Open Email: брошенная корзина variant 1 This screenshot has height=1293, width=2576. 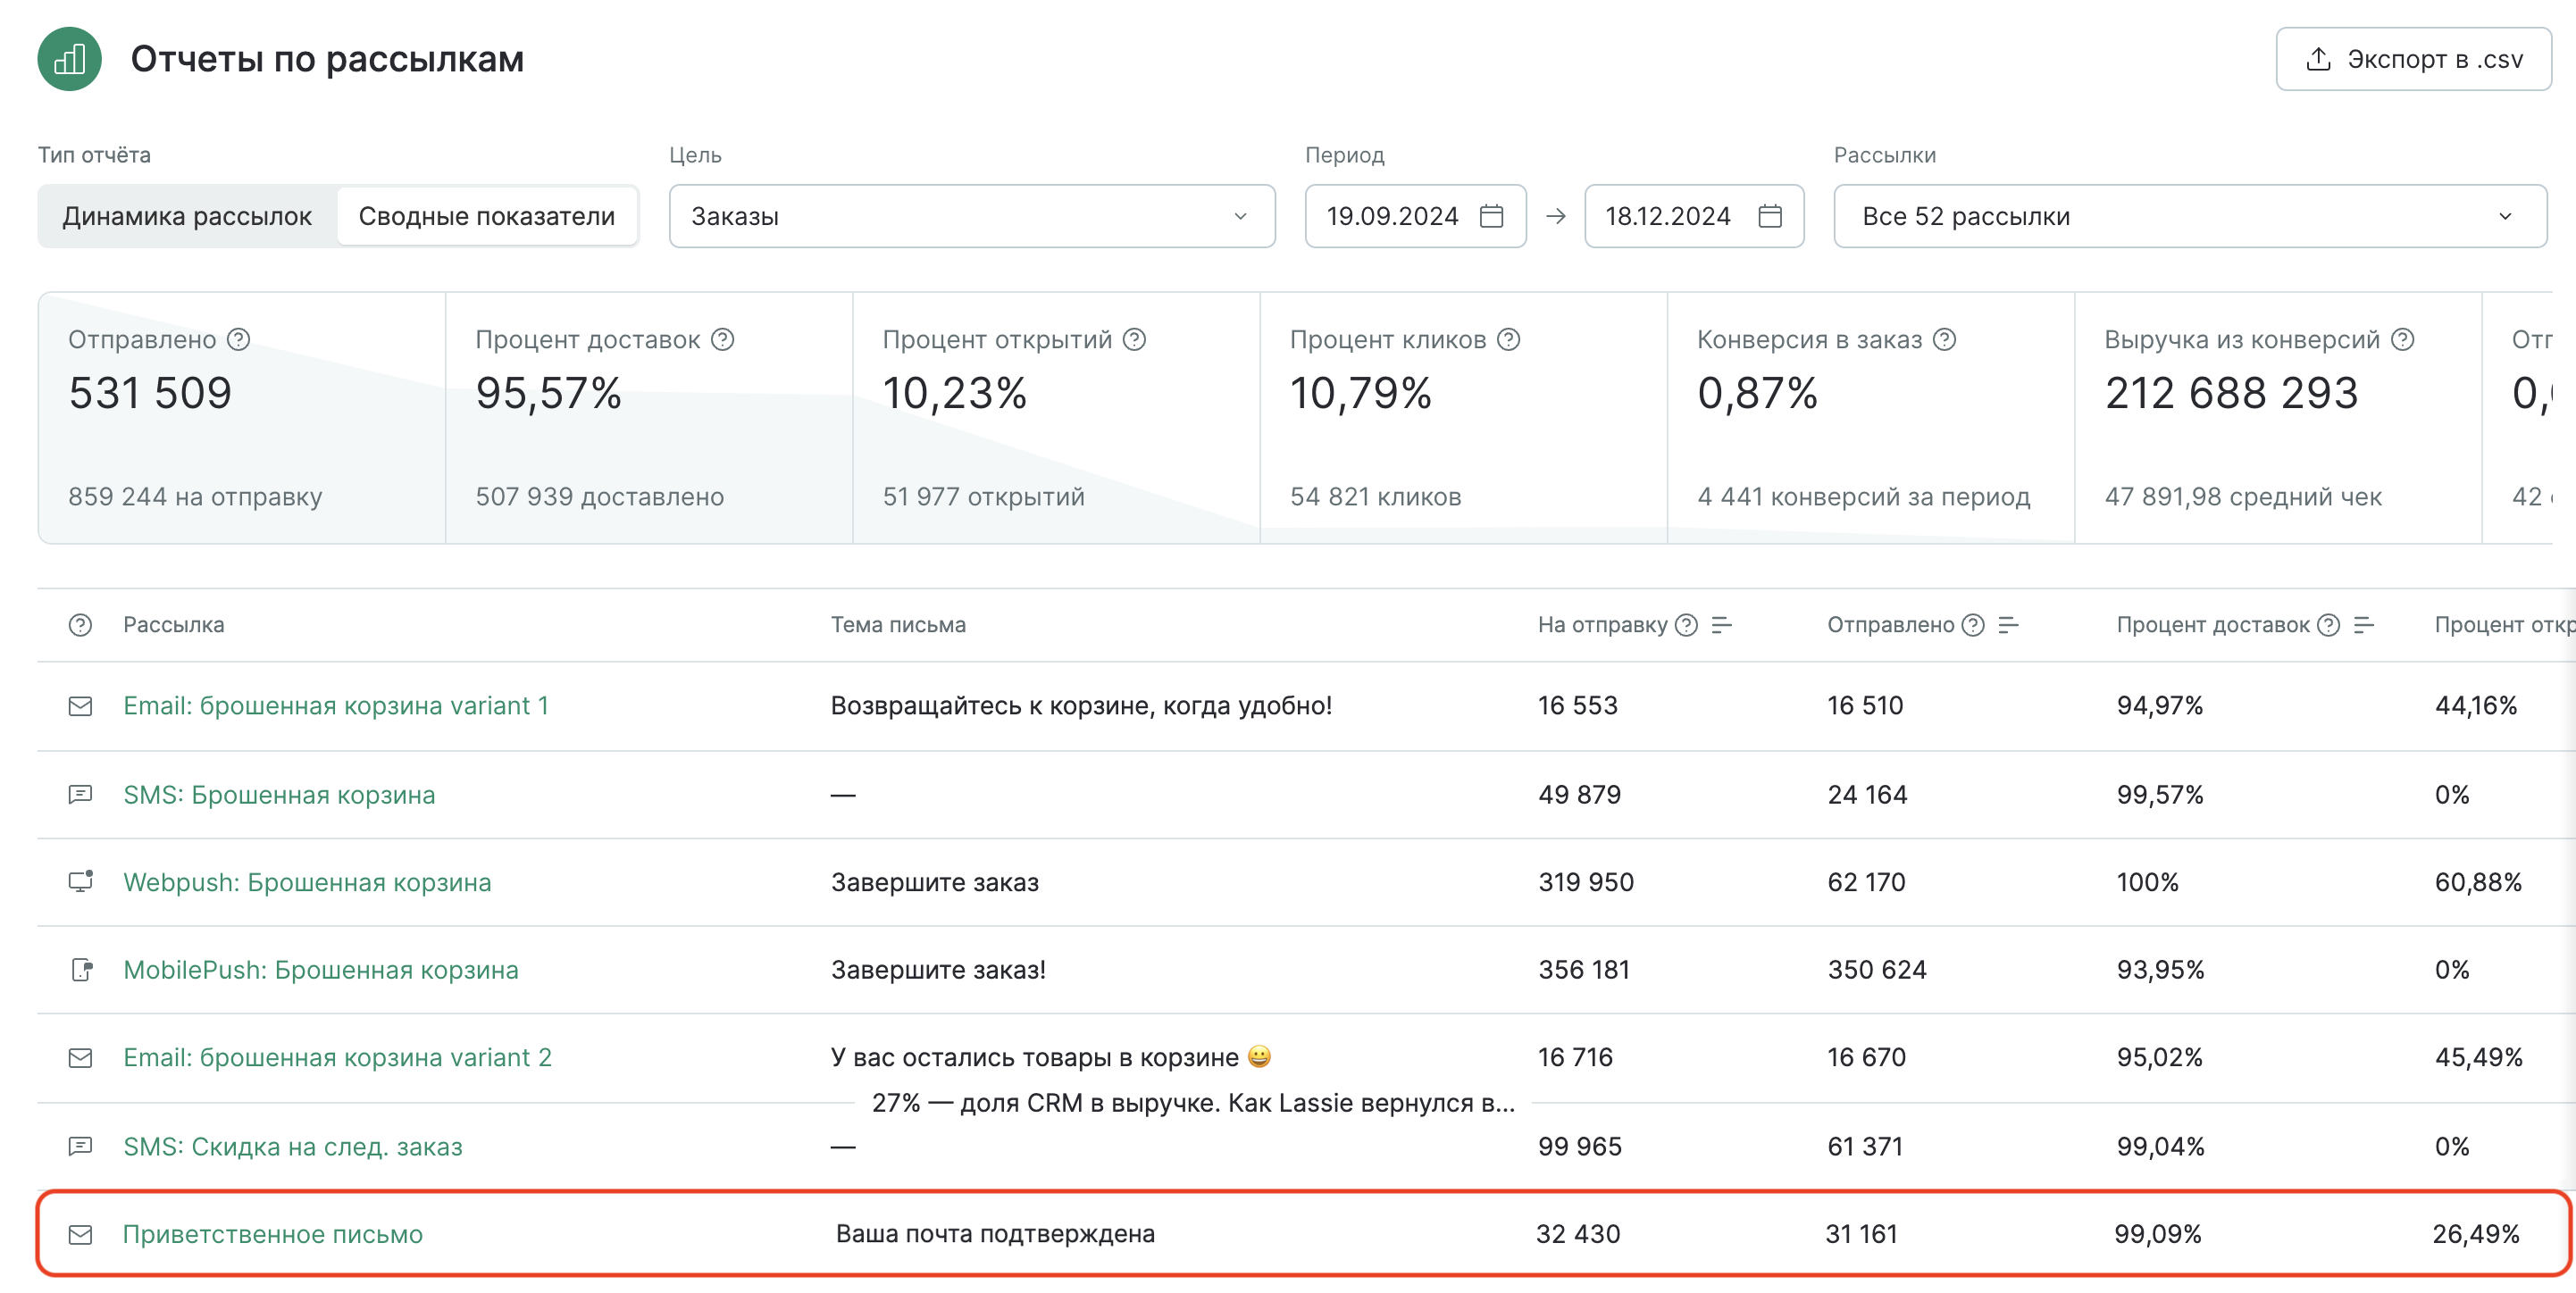(x=336, y=706)
